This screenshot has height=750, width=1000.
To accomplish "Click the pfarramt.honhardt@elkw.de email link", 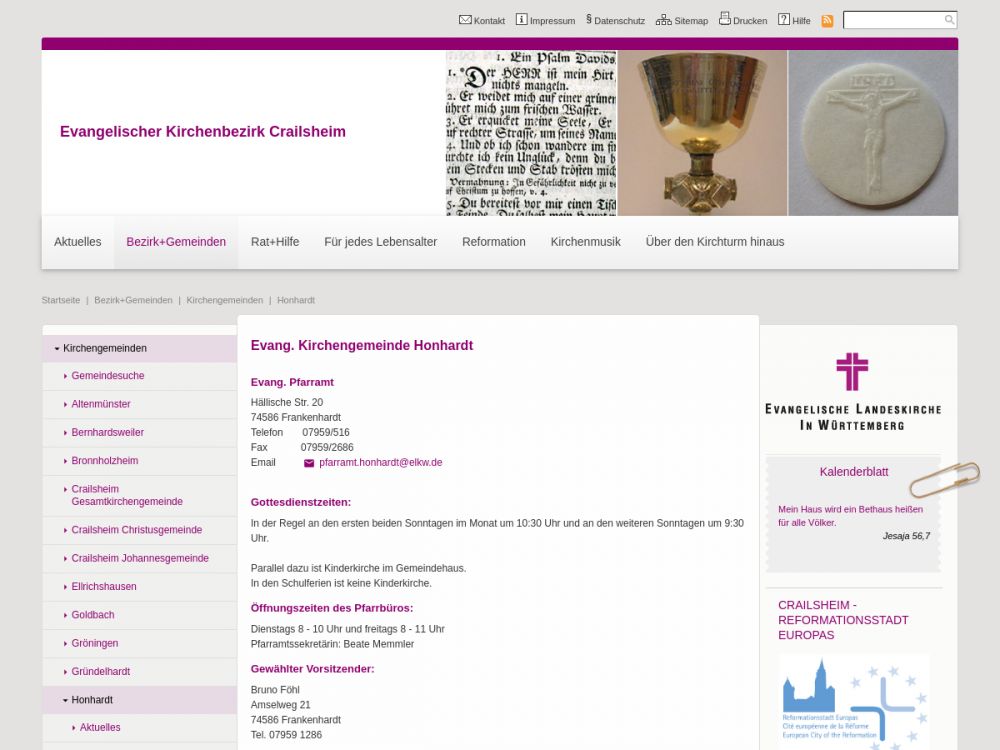I will (x=380, y=463).
